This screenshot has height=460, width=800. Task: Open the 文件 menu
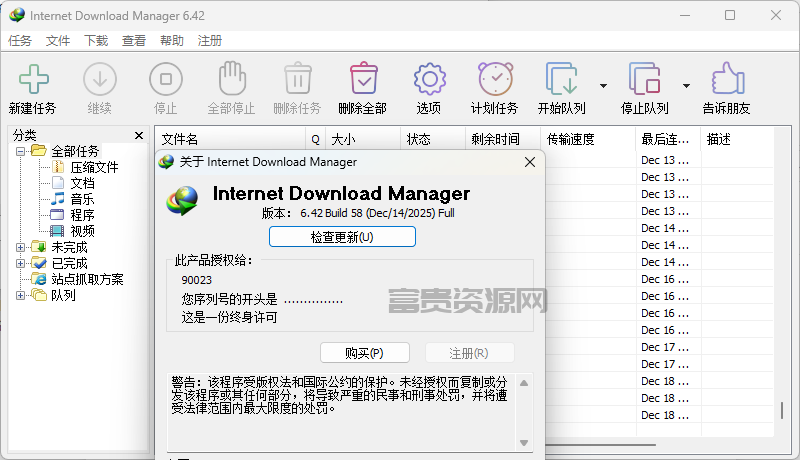pyautogui.click(x=58, y=41)
